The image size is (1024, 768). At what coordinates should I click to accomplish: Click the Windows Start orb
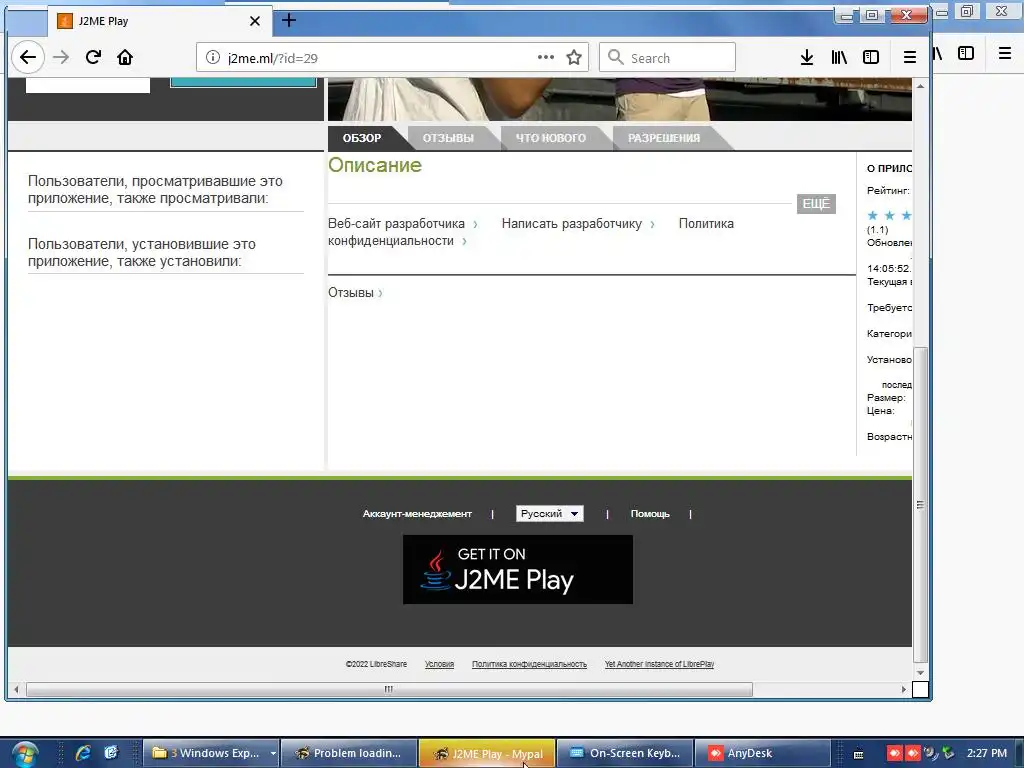(x=24, y=754)
